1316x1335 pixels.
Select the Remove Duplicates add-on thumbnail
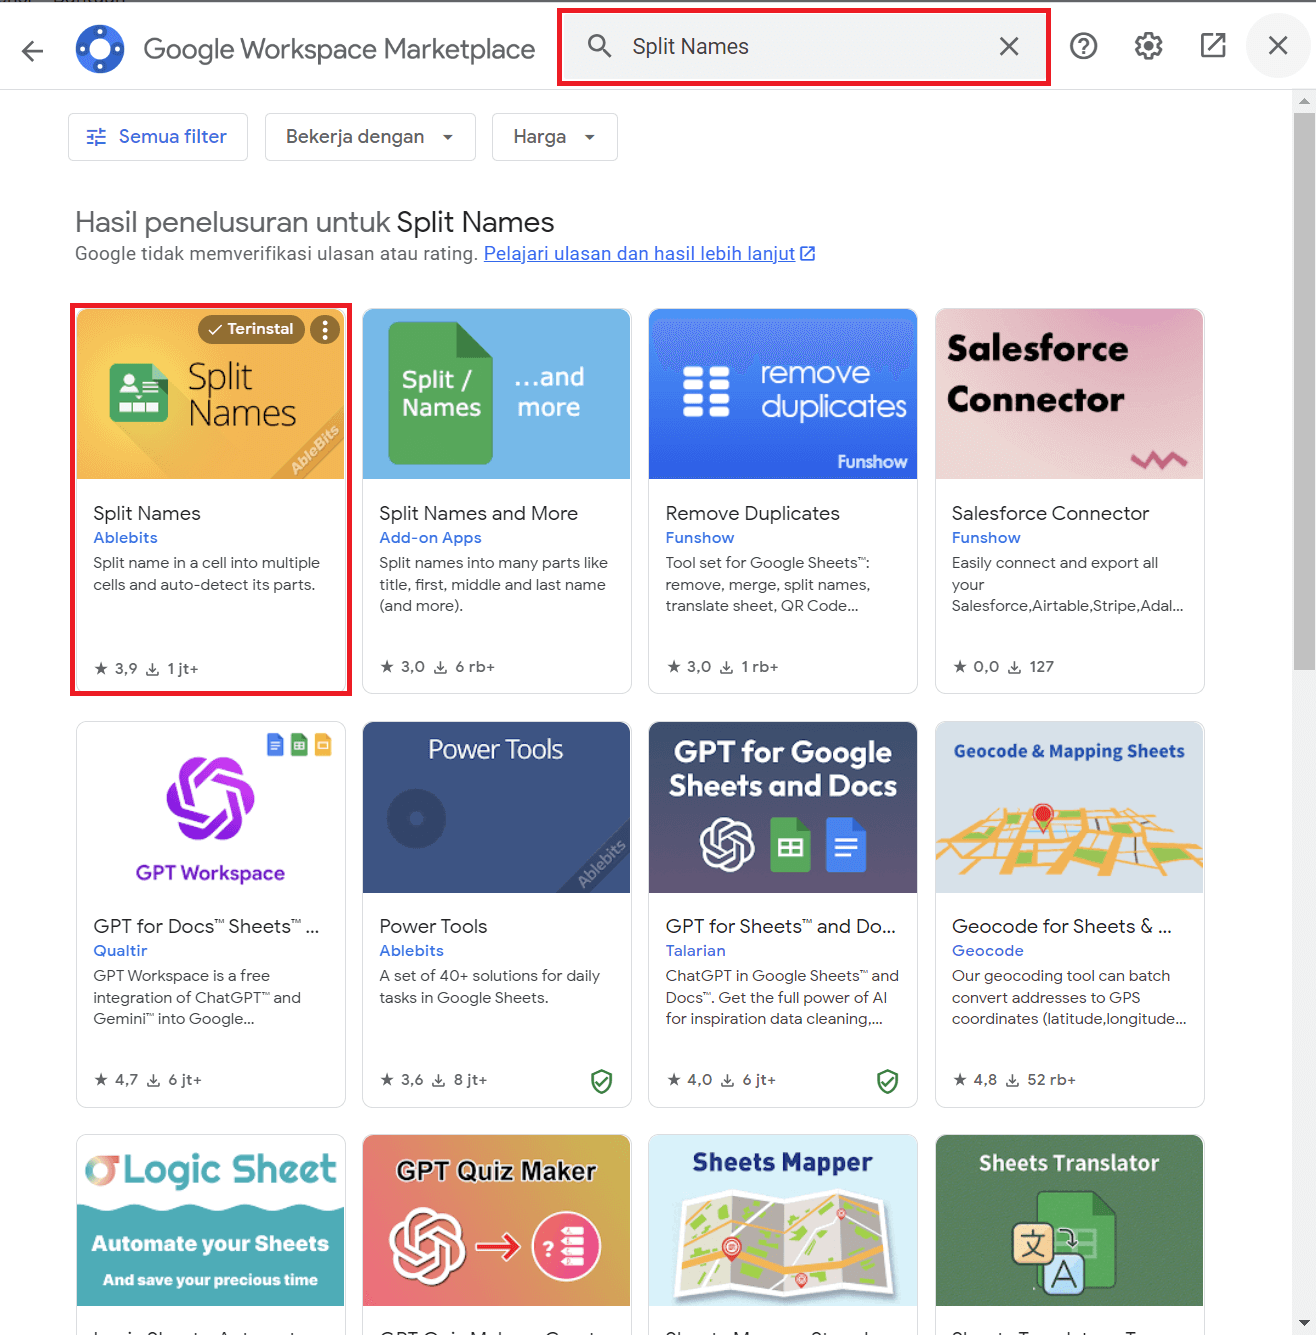coord(782,394)
